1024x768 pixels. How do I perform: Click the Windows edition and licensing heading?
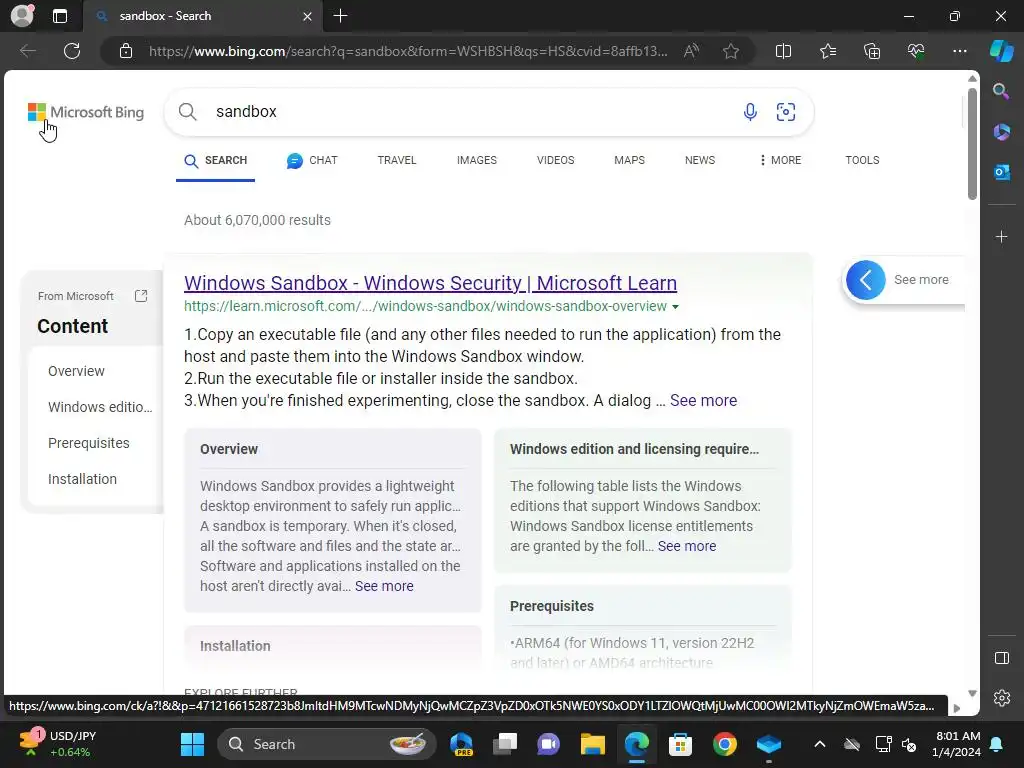tap(634, 449)
